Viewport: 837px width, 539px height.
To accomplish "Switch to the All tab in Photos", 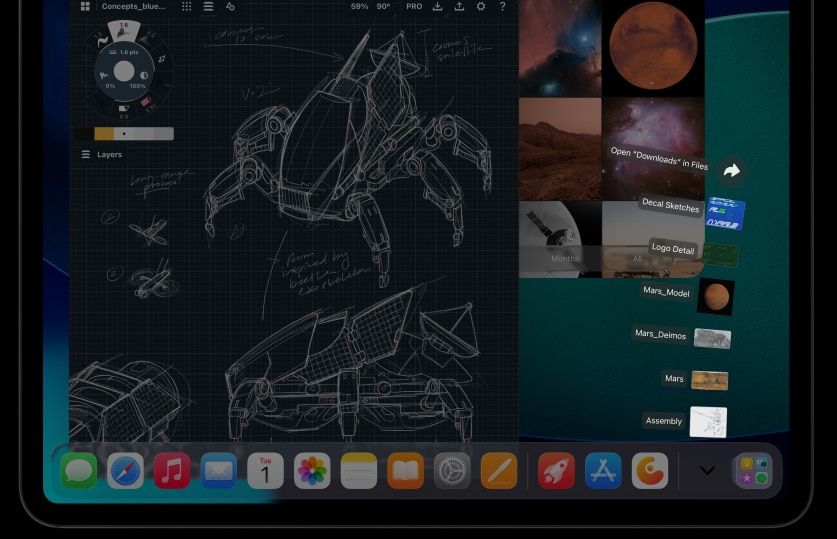I will point(637,259).
